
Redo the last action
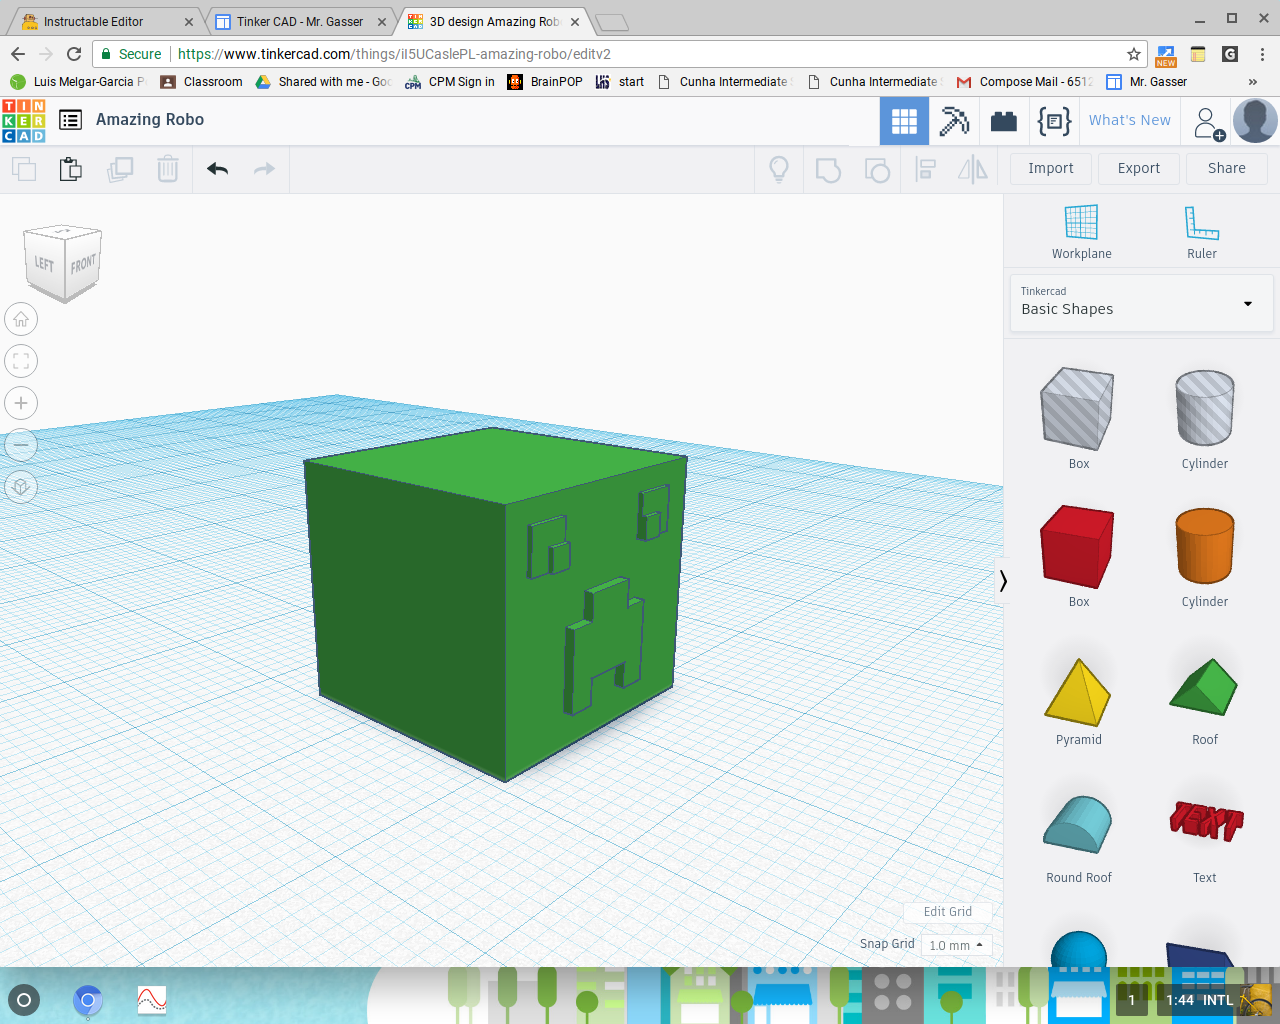(264, 169)
